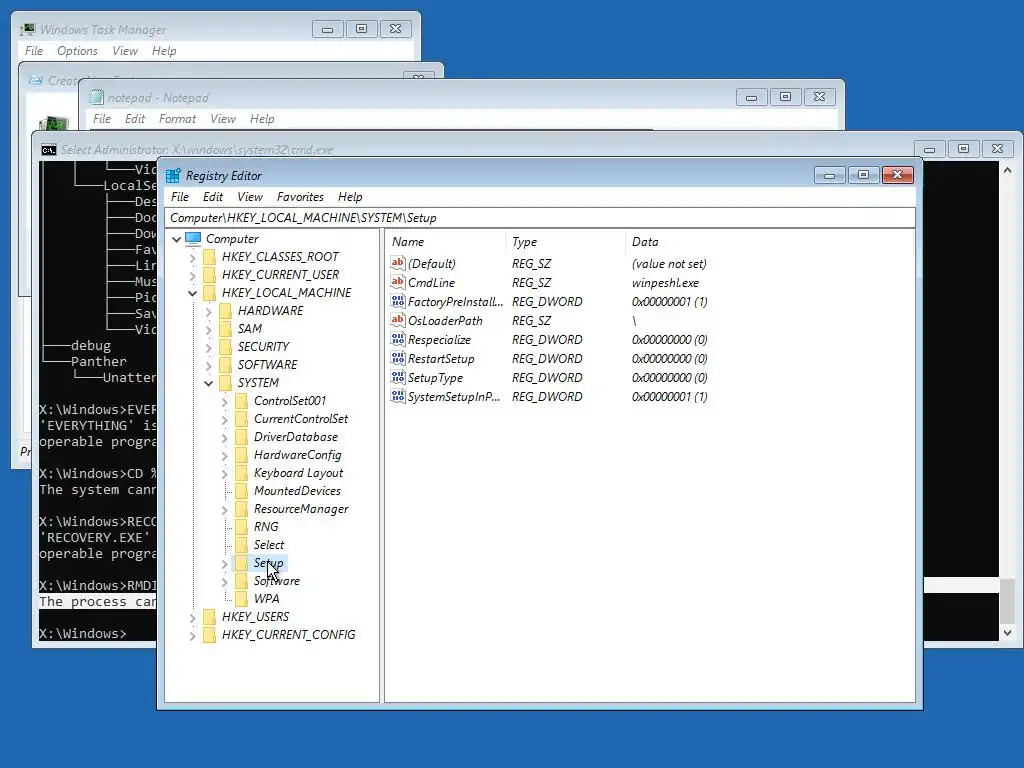This screenshot has height=768, width=1024.
Task: Click the RNG folder icon
Action: (242, 526)
